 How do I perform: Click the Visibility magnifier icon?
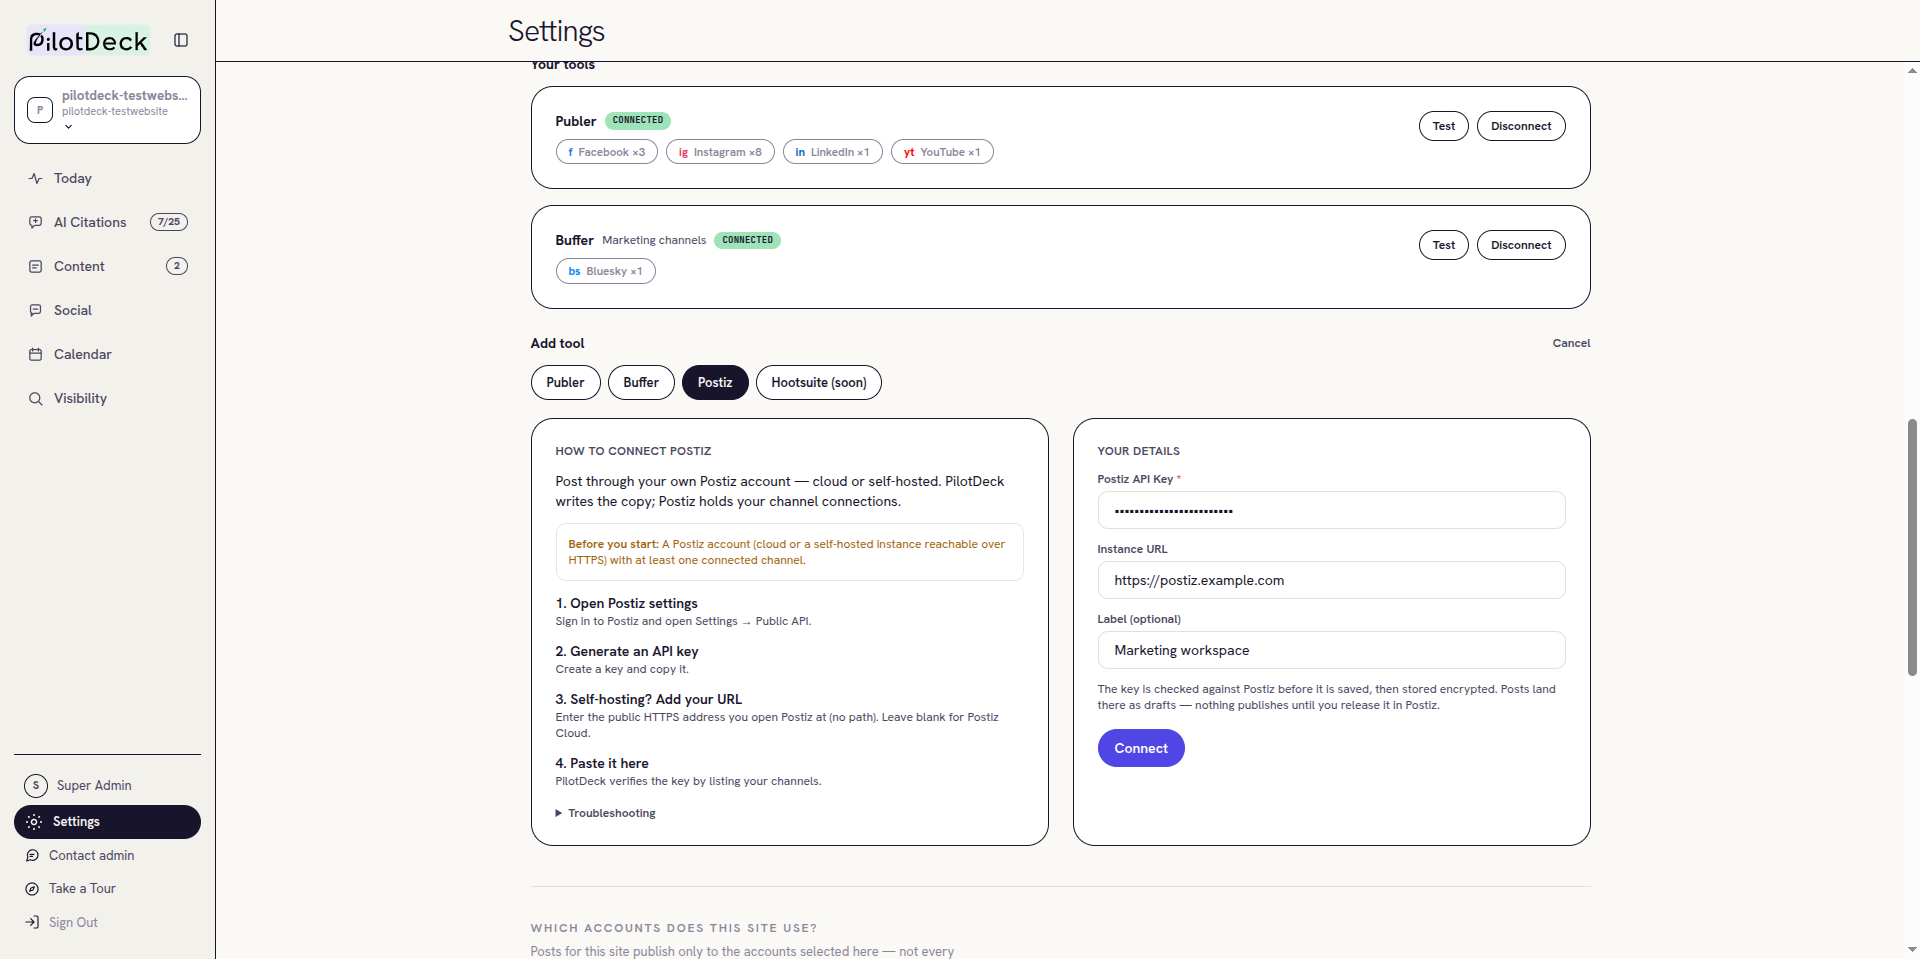coord(36,398)
